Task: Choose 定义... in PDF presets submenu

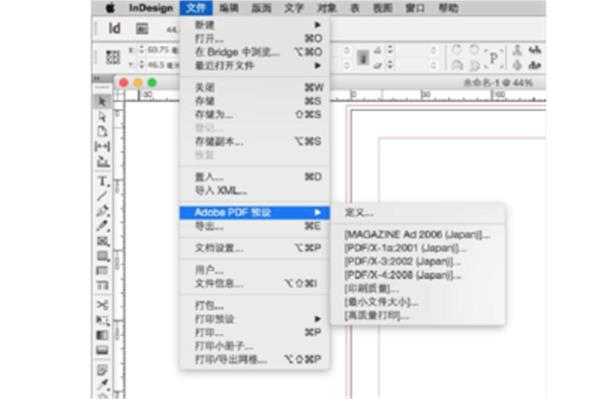Action: 417,212
